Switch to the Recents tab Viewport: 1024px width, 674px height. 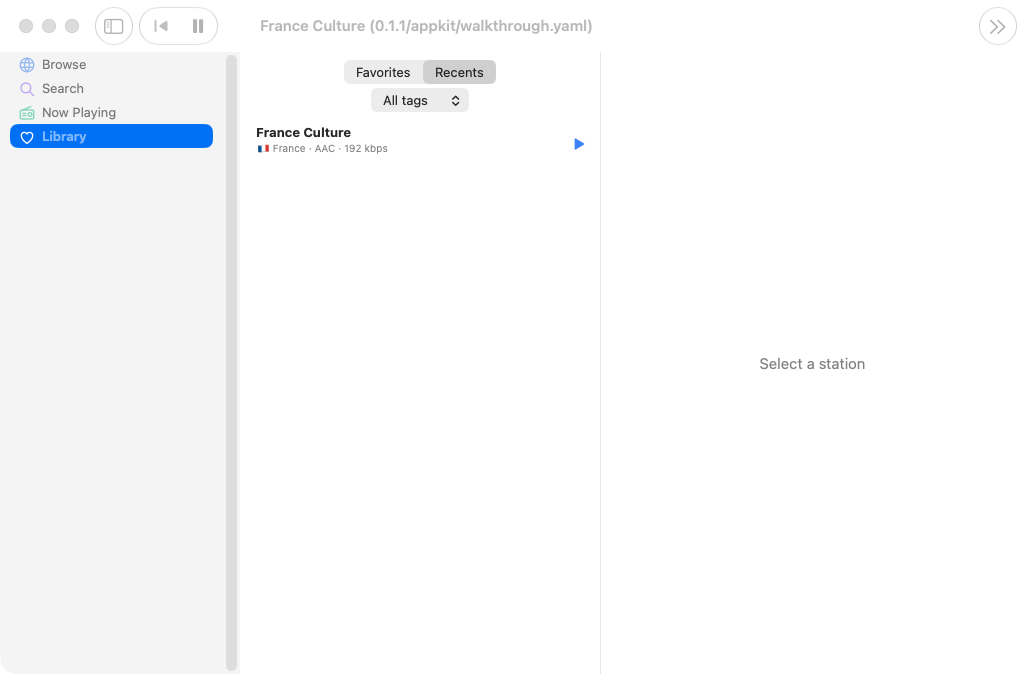click(459, 72)
